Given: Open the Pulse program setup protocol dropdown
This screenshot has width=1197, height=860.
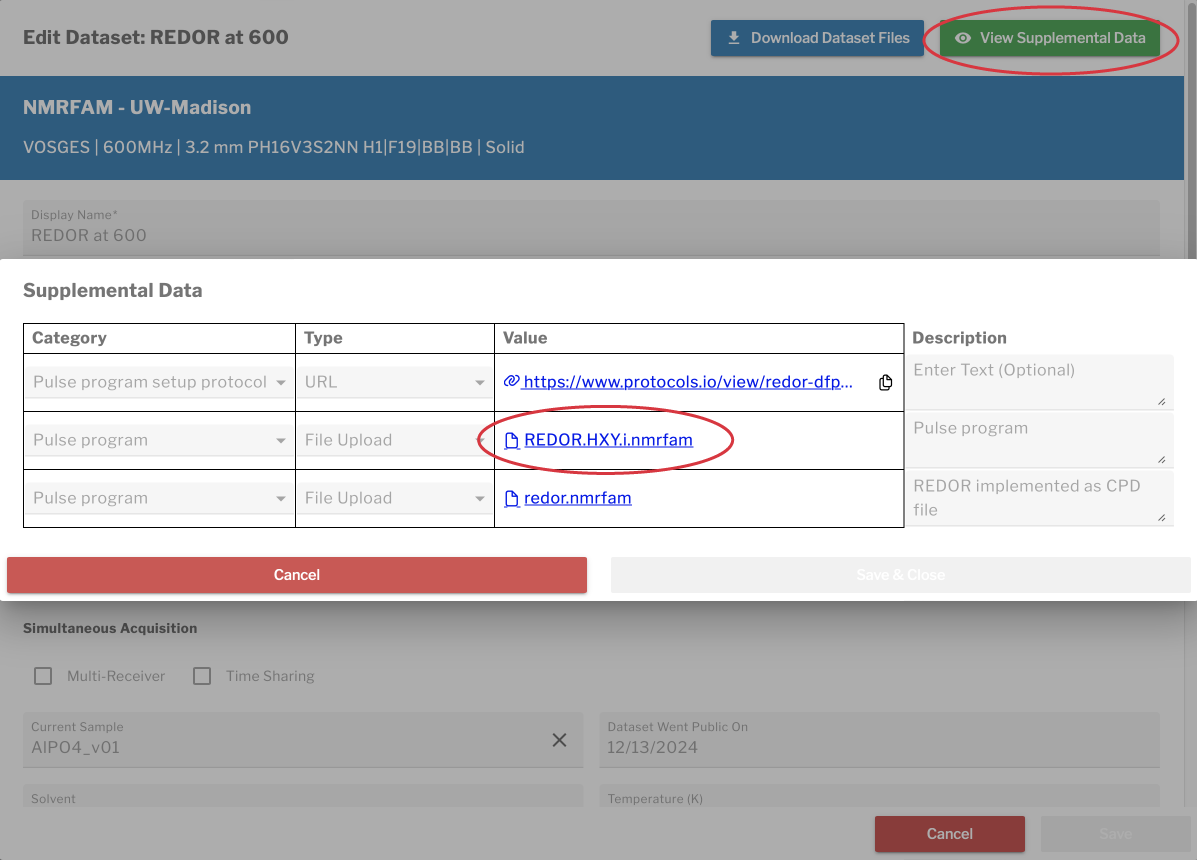Looking at the screenshot, I should [160, 382].
